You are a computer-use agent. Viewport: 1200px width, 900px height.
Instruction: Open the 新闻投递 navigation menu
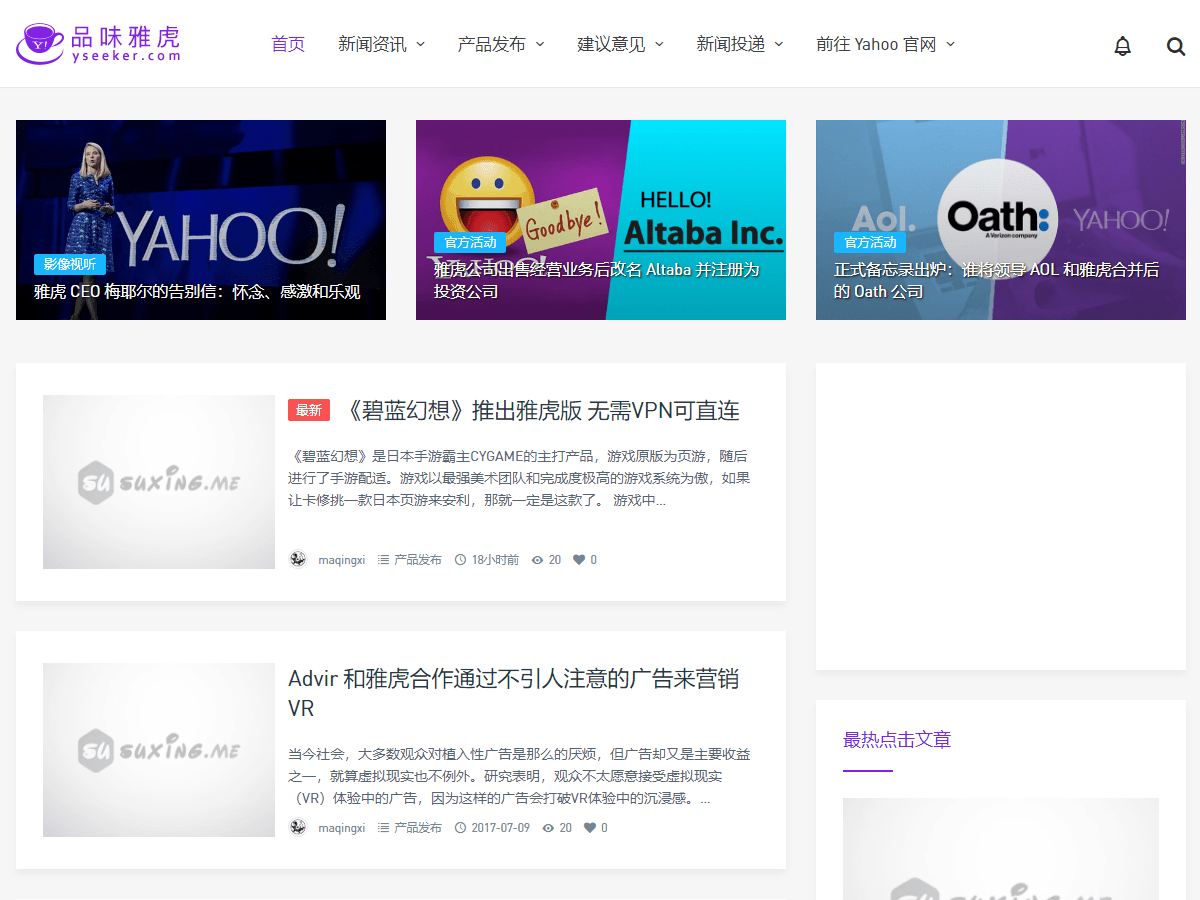tap(740, 44)
